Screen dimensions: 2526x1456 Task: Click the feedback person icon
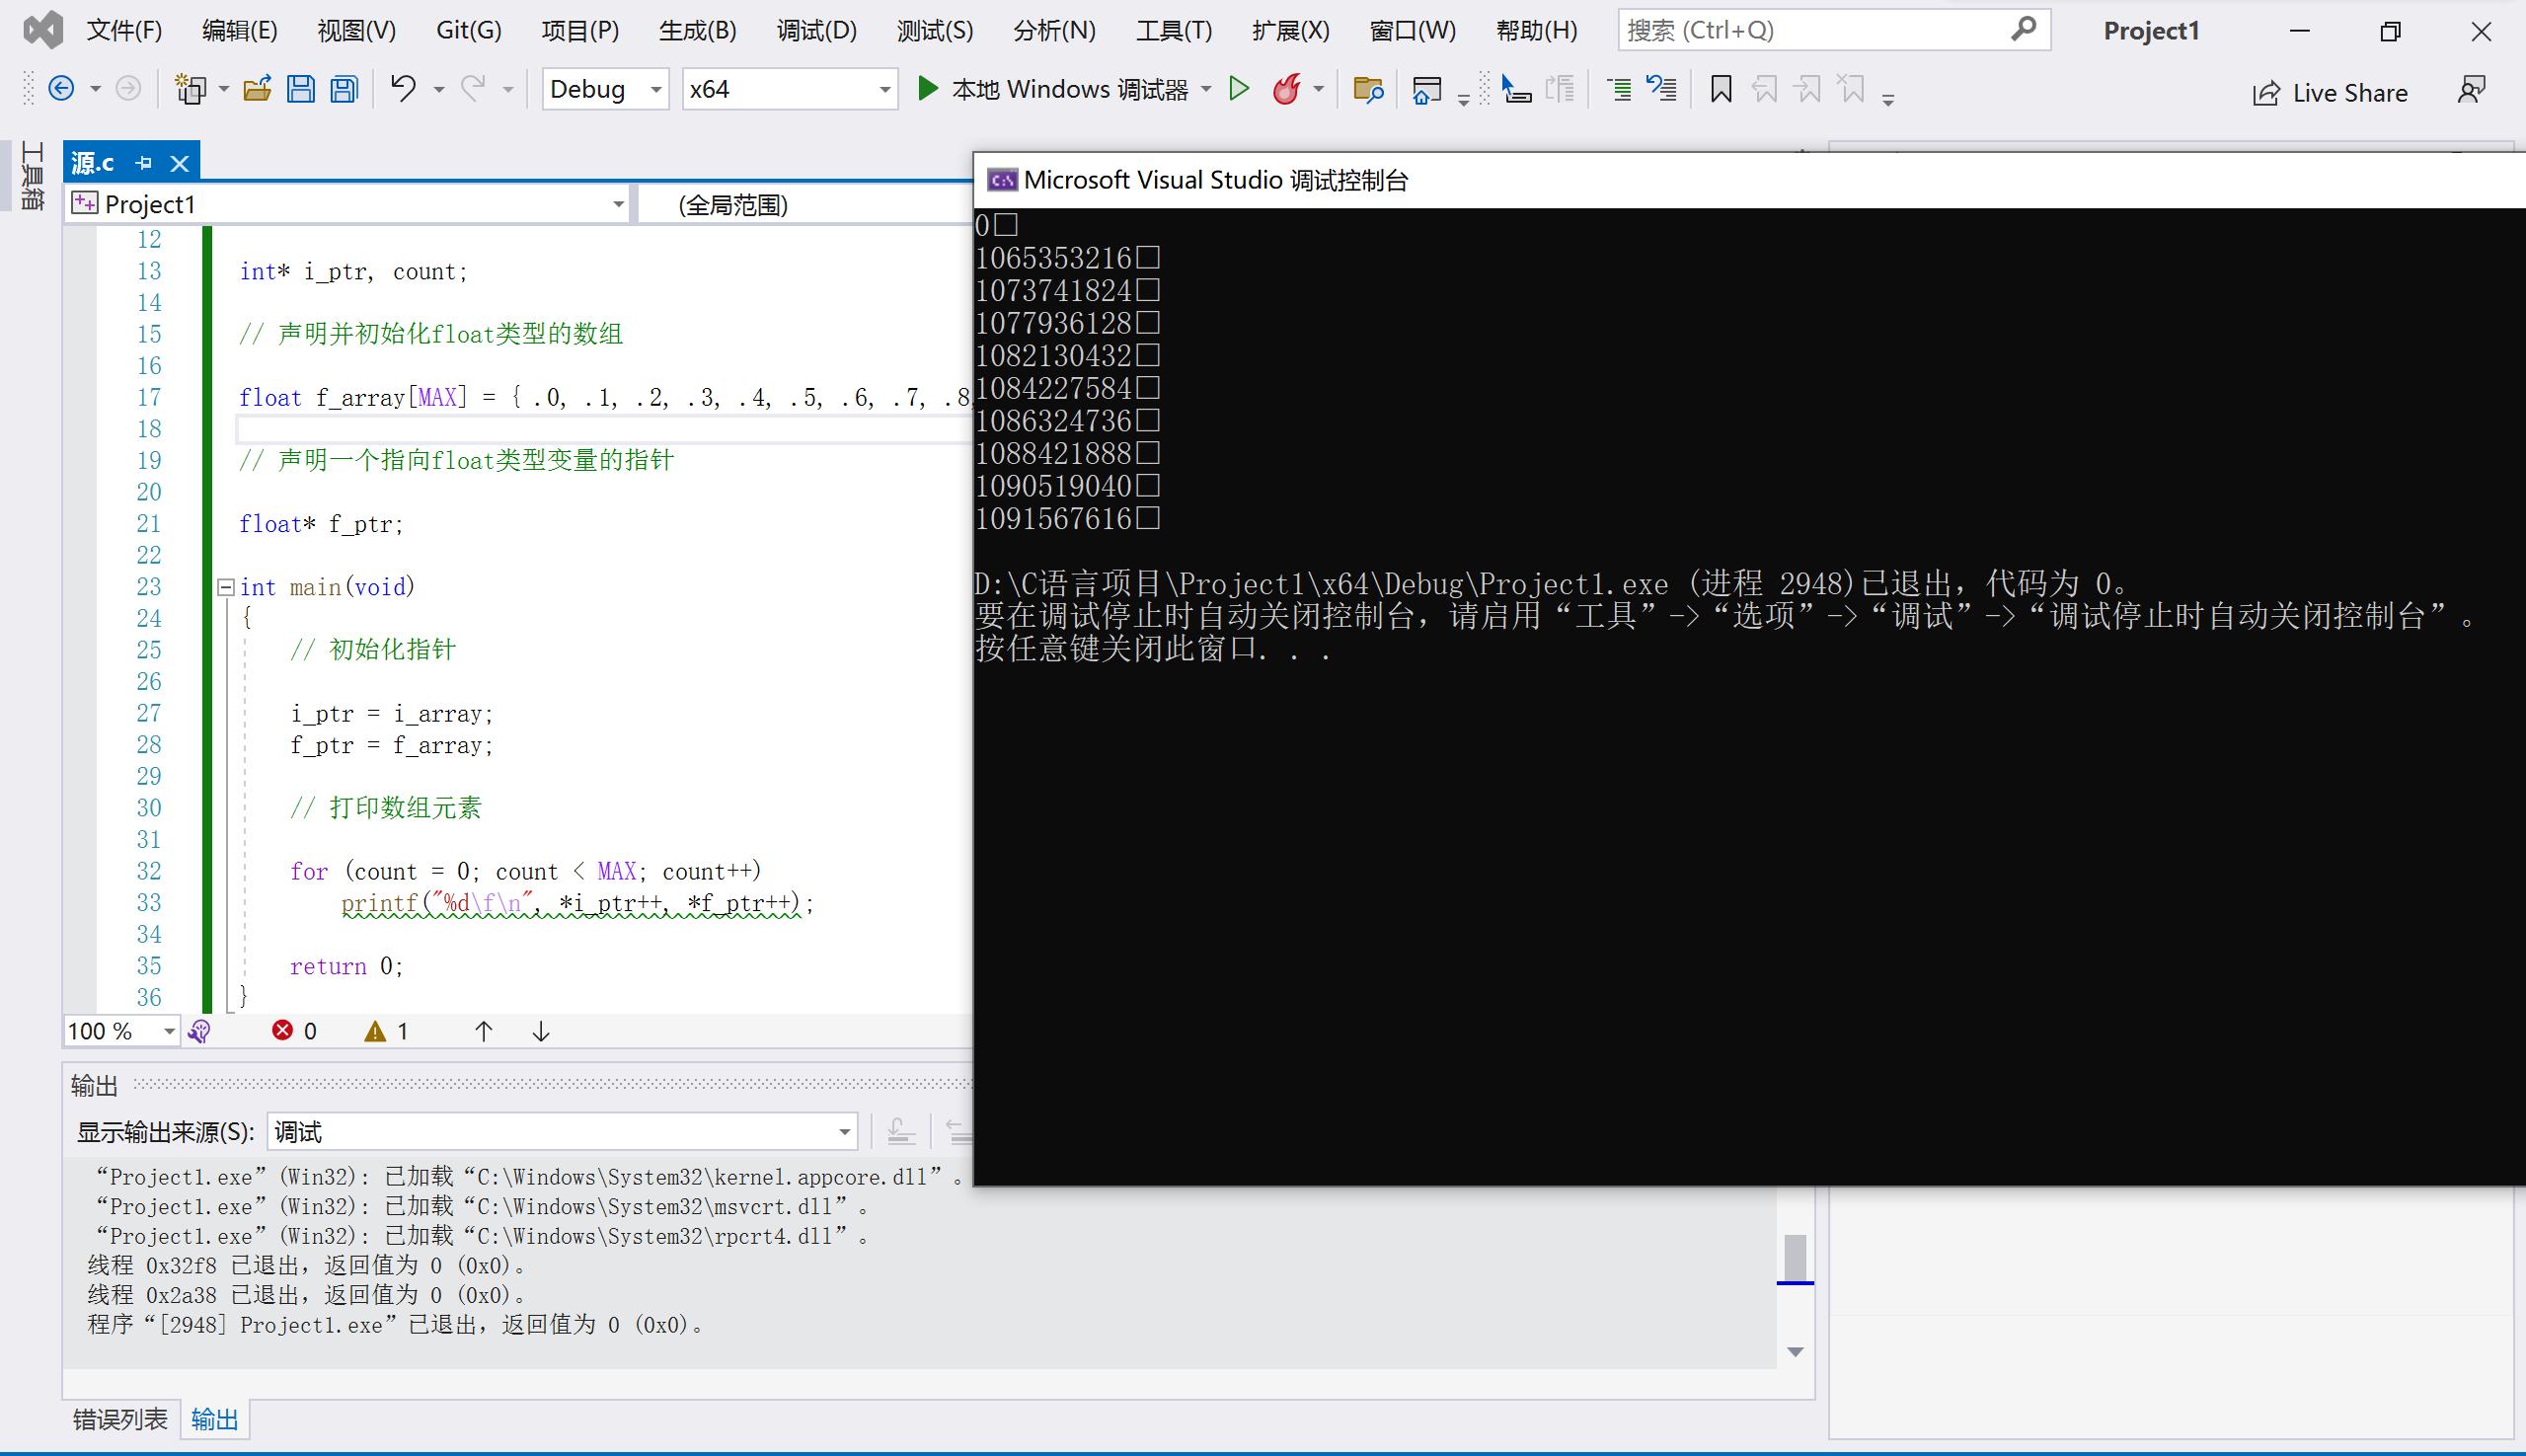2471,89
